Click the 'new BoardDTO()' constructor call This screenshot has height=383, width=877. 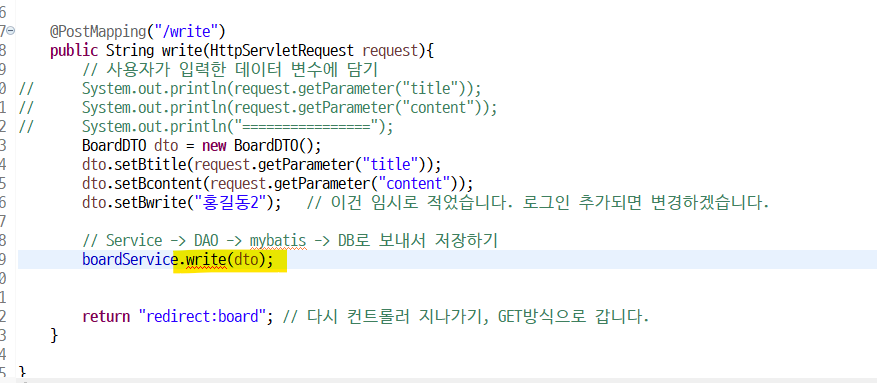pyautogui.click(x=261, y=146)
